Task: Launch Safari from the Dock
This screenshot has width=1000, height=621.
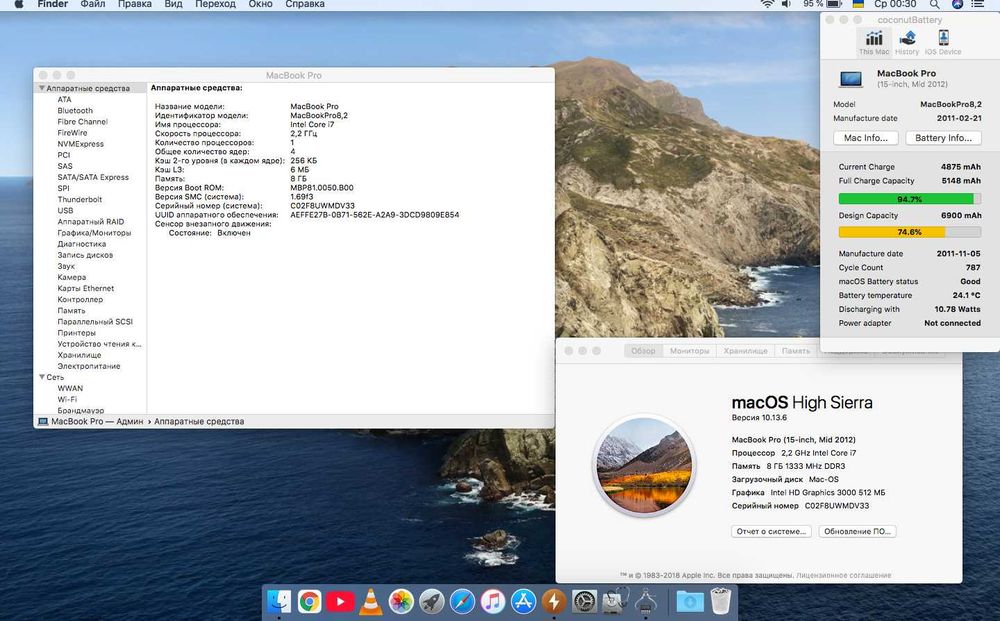Action: coord(462,601)
